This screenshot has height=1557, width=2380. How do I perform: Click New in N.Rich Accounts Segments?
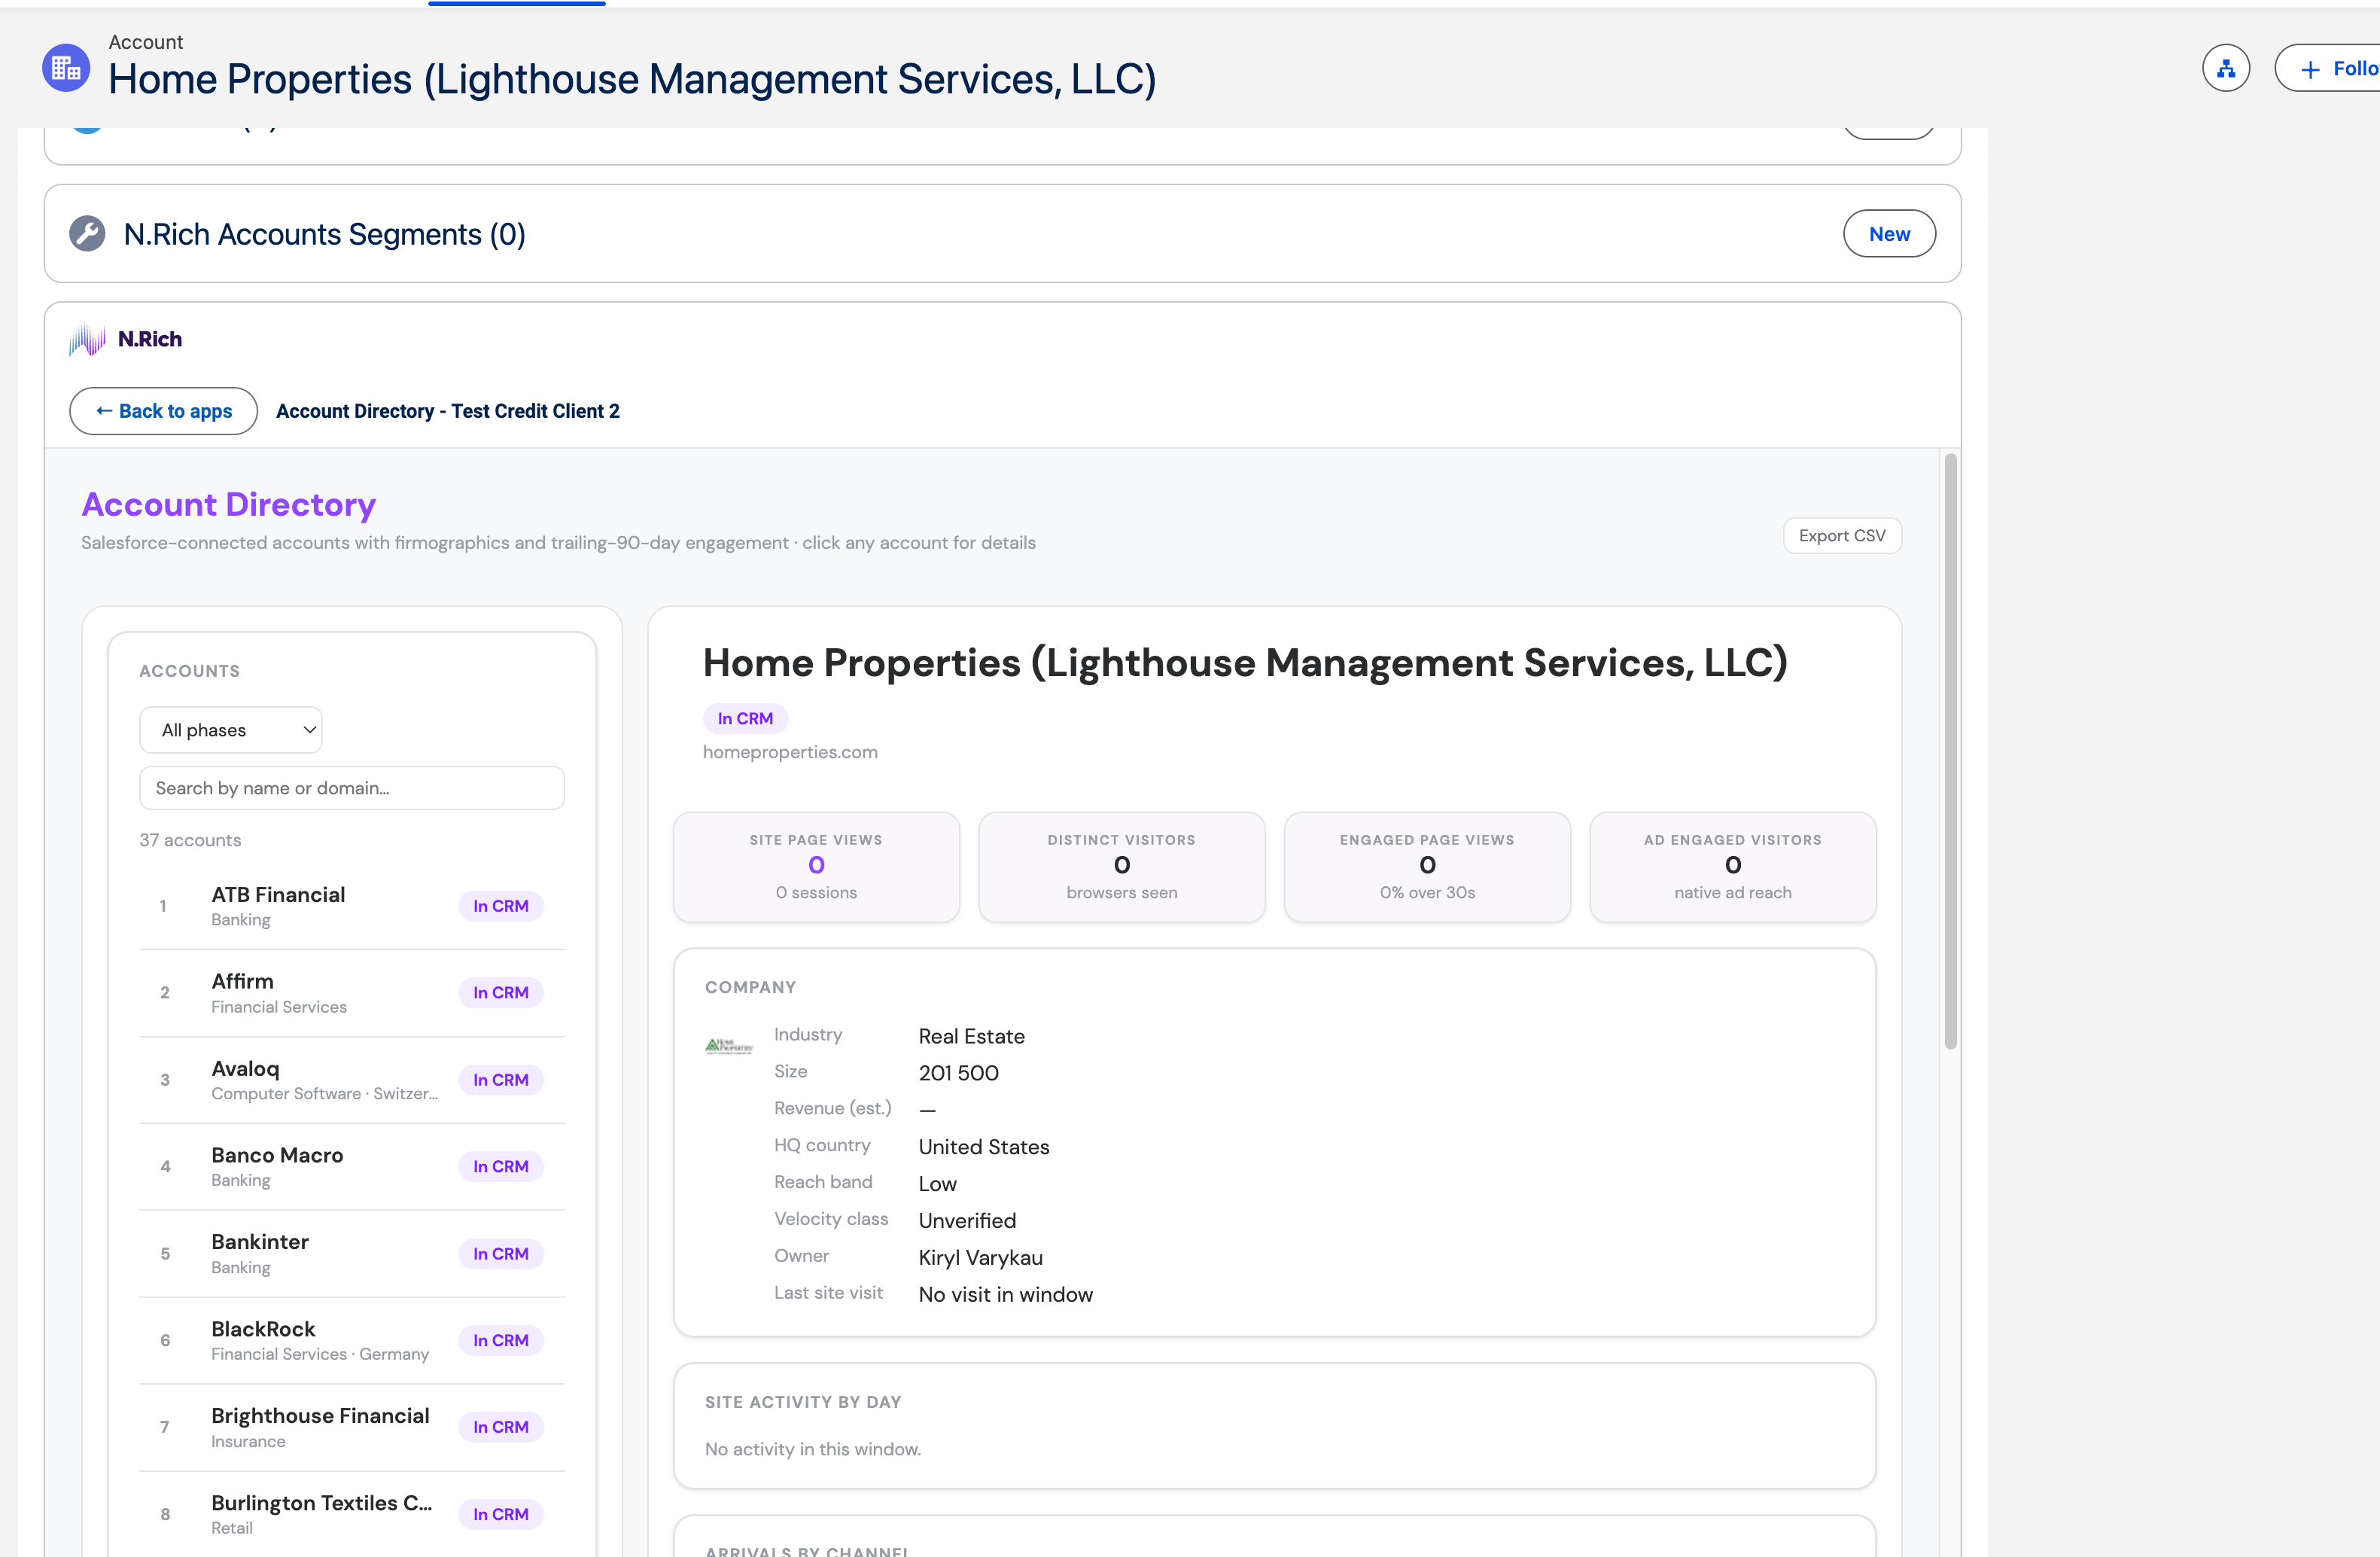coord(1889,234)
